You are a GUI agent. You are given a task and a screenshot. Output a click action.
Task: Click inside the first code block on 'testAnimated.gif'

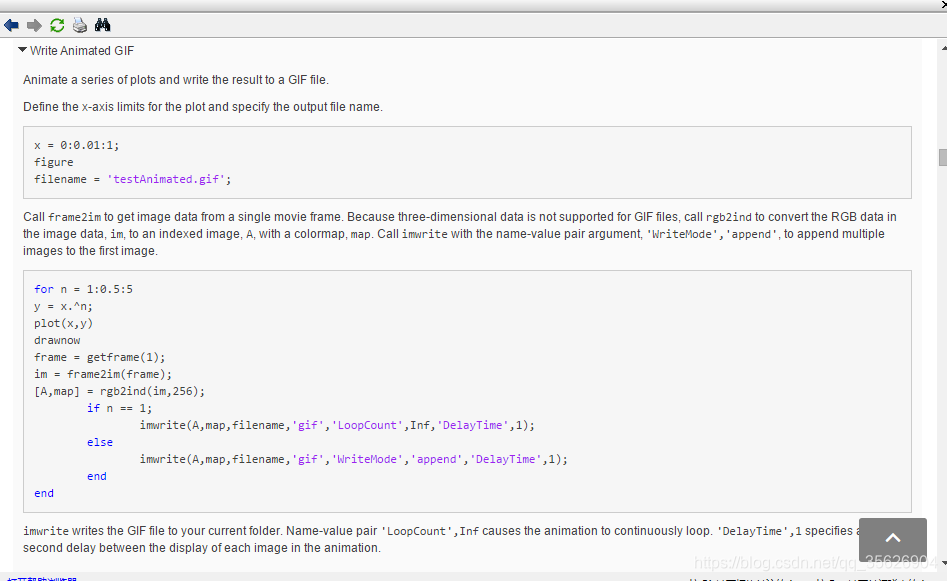pyautogui.click(x=166, y=179)
